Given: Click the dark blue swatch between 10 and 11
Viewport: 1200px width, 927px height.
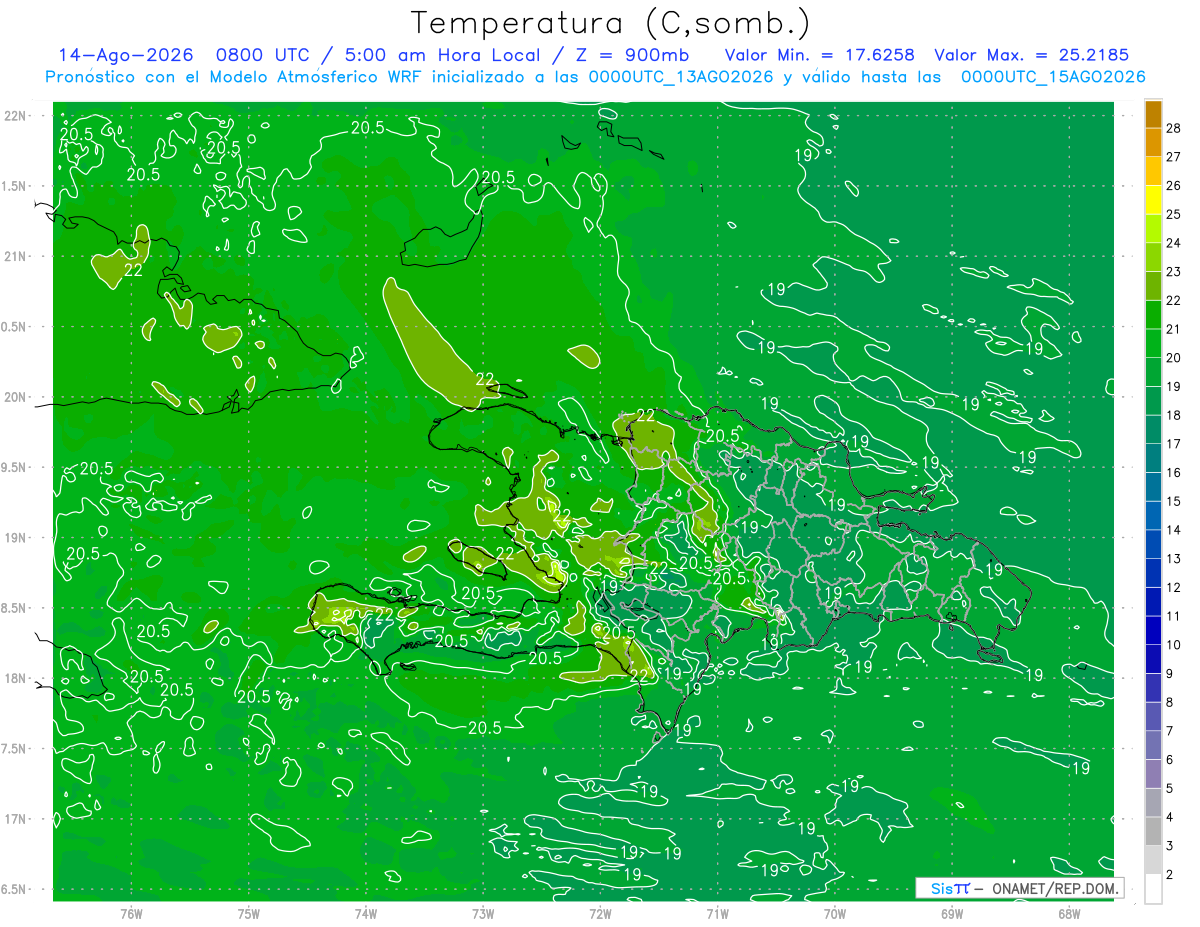Looking at the screenshot, I should (1153, 631).
